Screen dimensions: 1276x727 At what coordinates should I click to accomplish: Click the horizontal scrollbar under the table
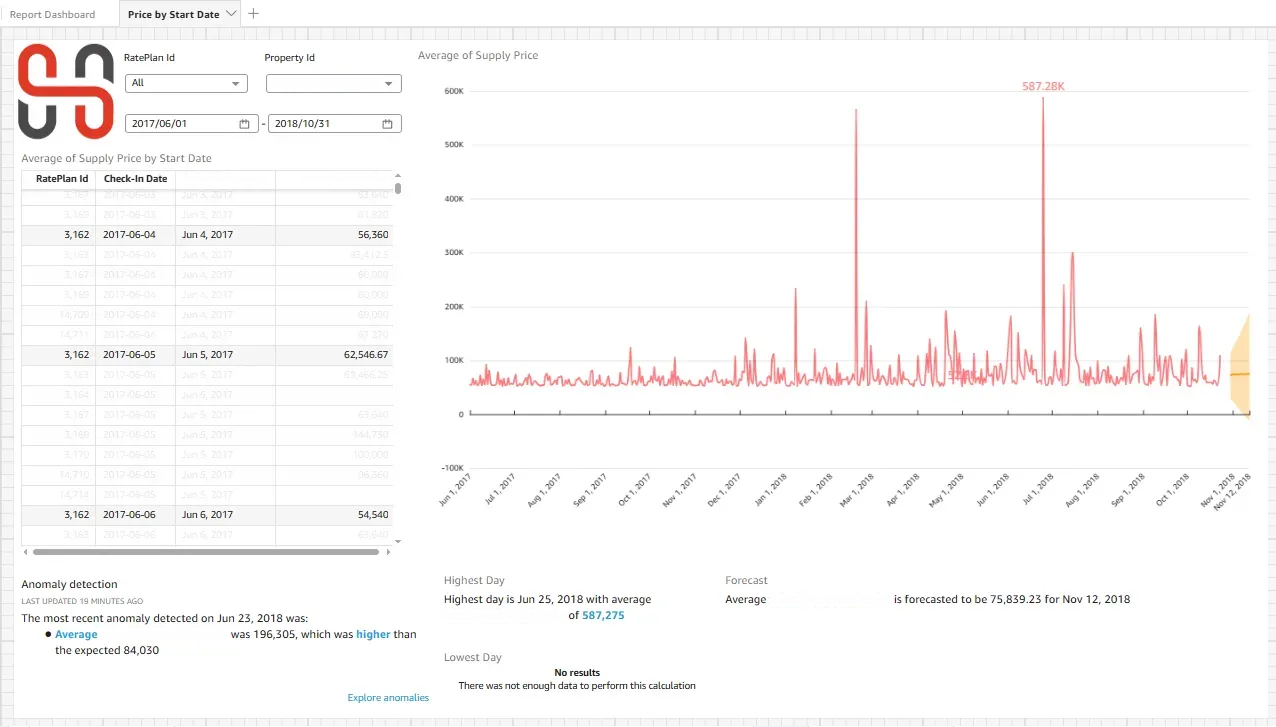(x=206, y=552)
